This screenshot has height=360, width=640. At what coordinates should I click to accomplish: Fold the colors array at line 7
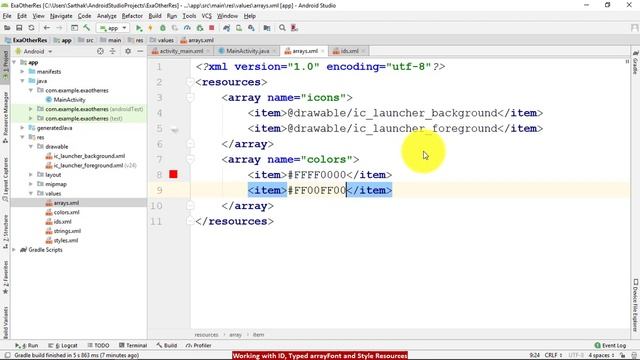pos(190,160)
